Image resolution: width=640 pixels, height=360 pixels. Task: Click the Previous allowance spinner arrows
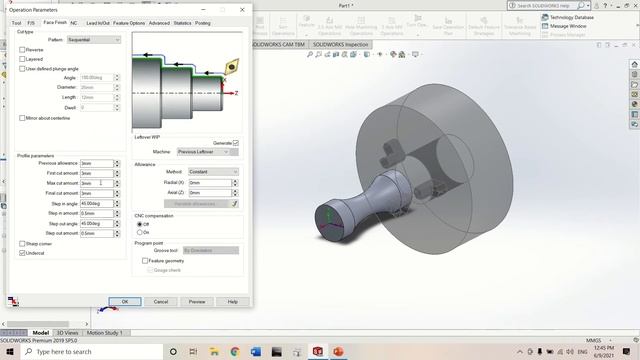pos(117,163)
